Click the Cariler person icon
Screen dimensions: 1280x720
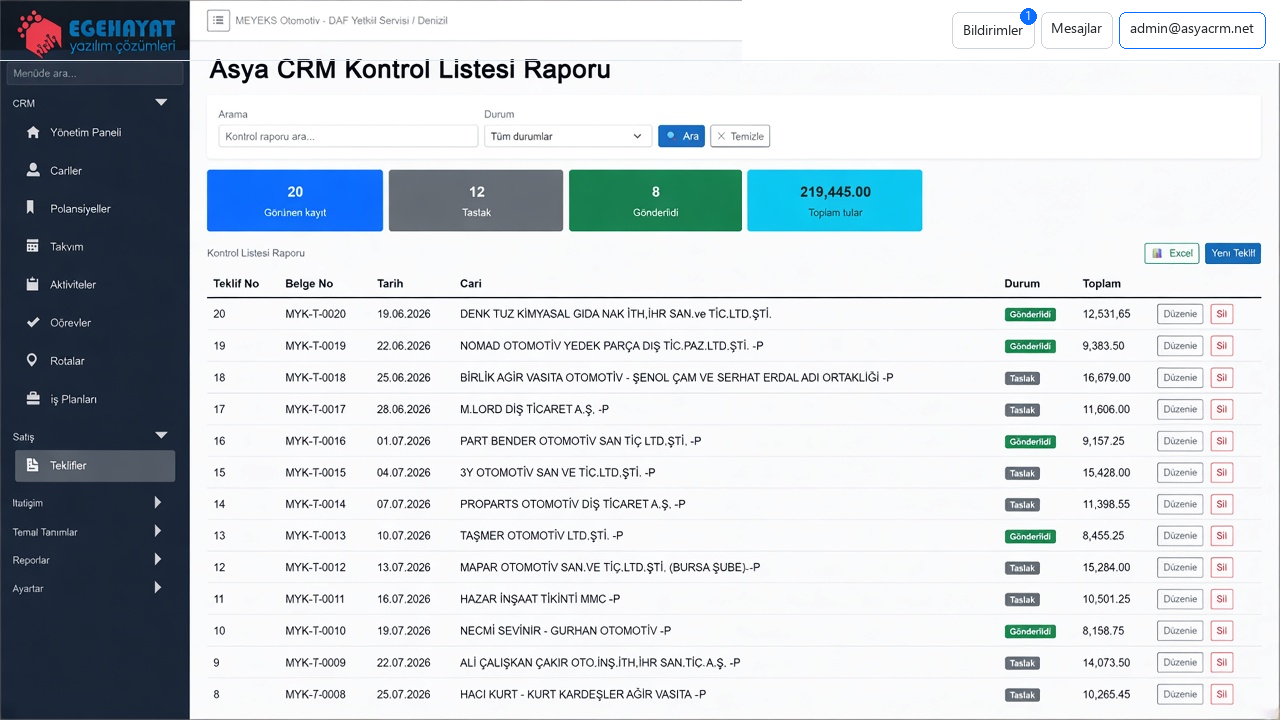click(x=33, y=170)
